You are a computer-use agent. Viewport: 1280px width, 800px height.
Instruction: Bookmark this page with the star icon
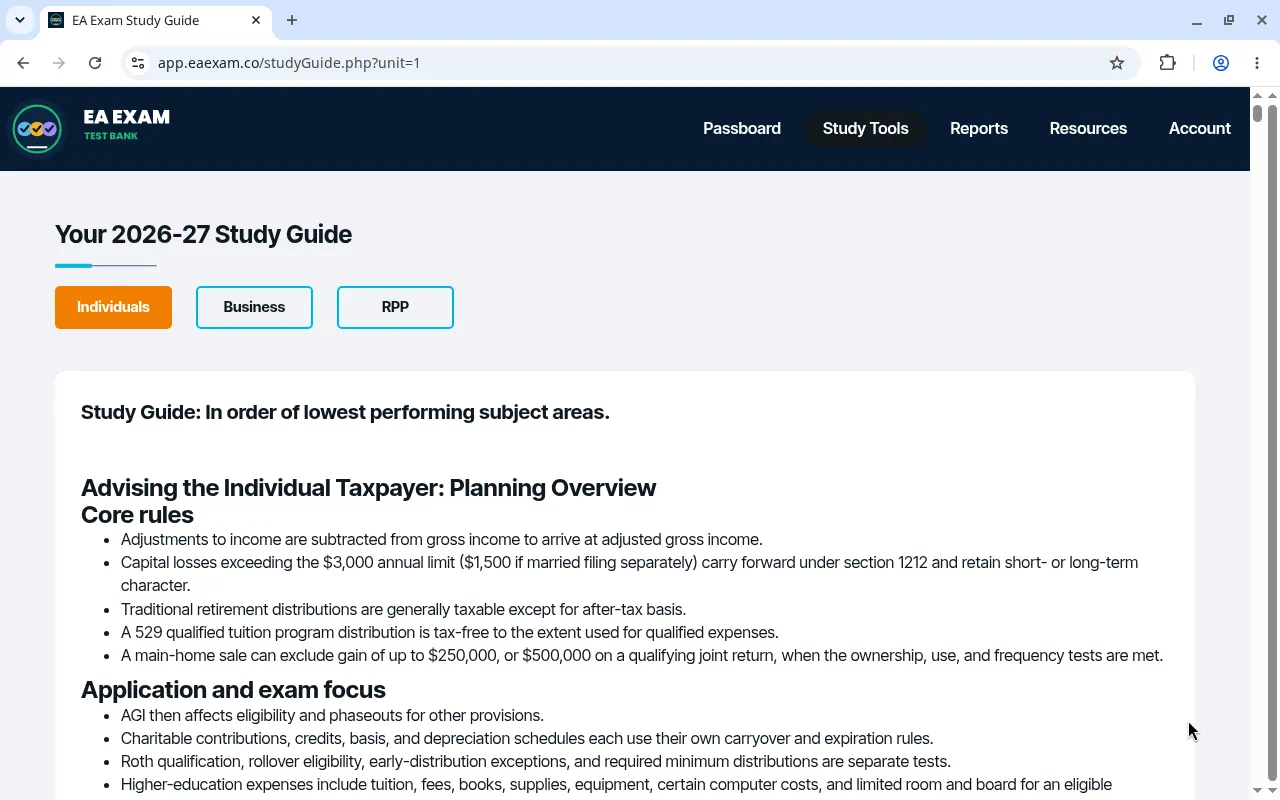point(1117,63)
